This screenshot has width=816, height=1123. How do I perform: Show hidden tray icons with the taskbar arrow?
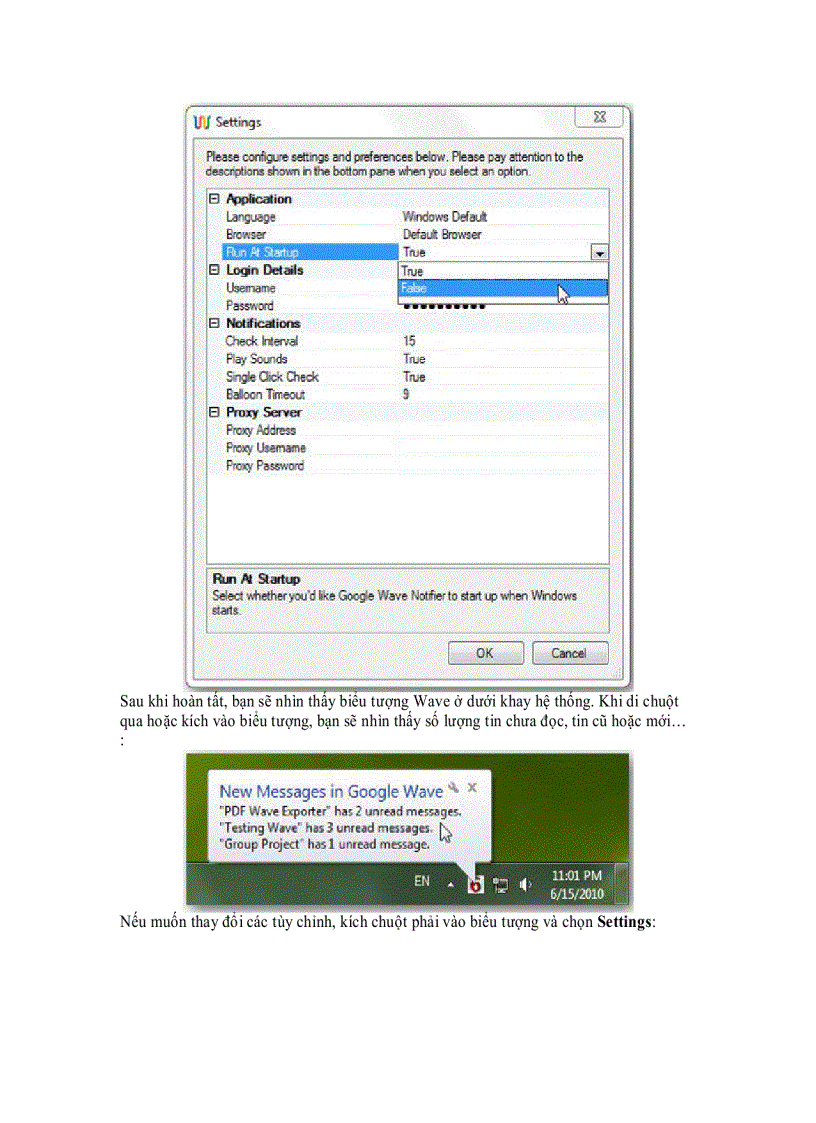point(449,882)
